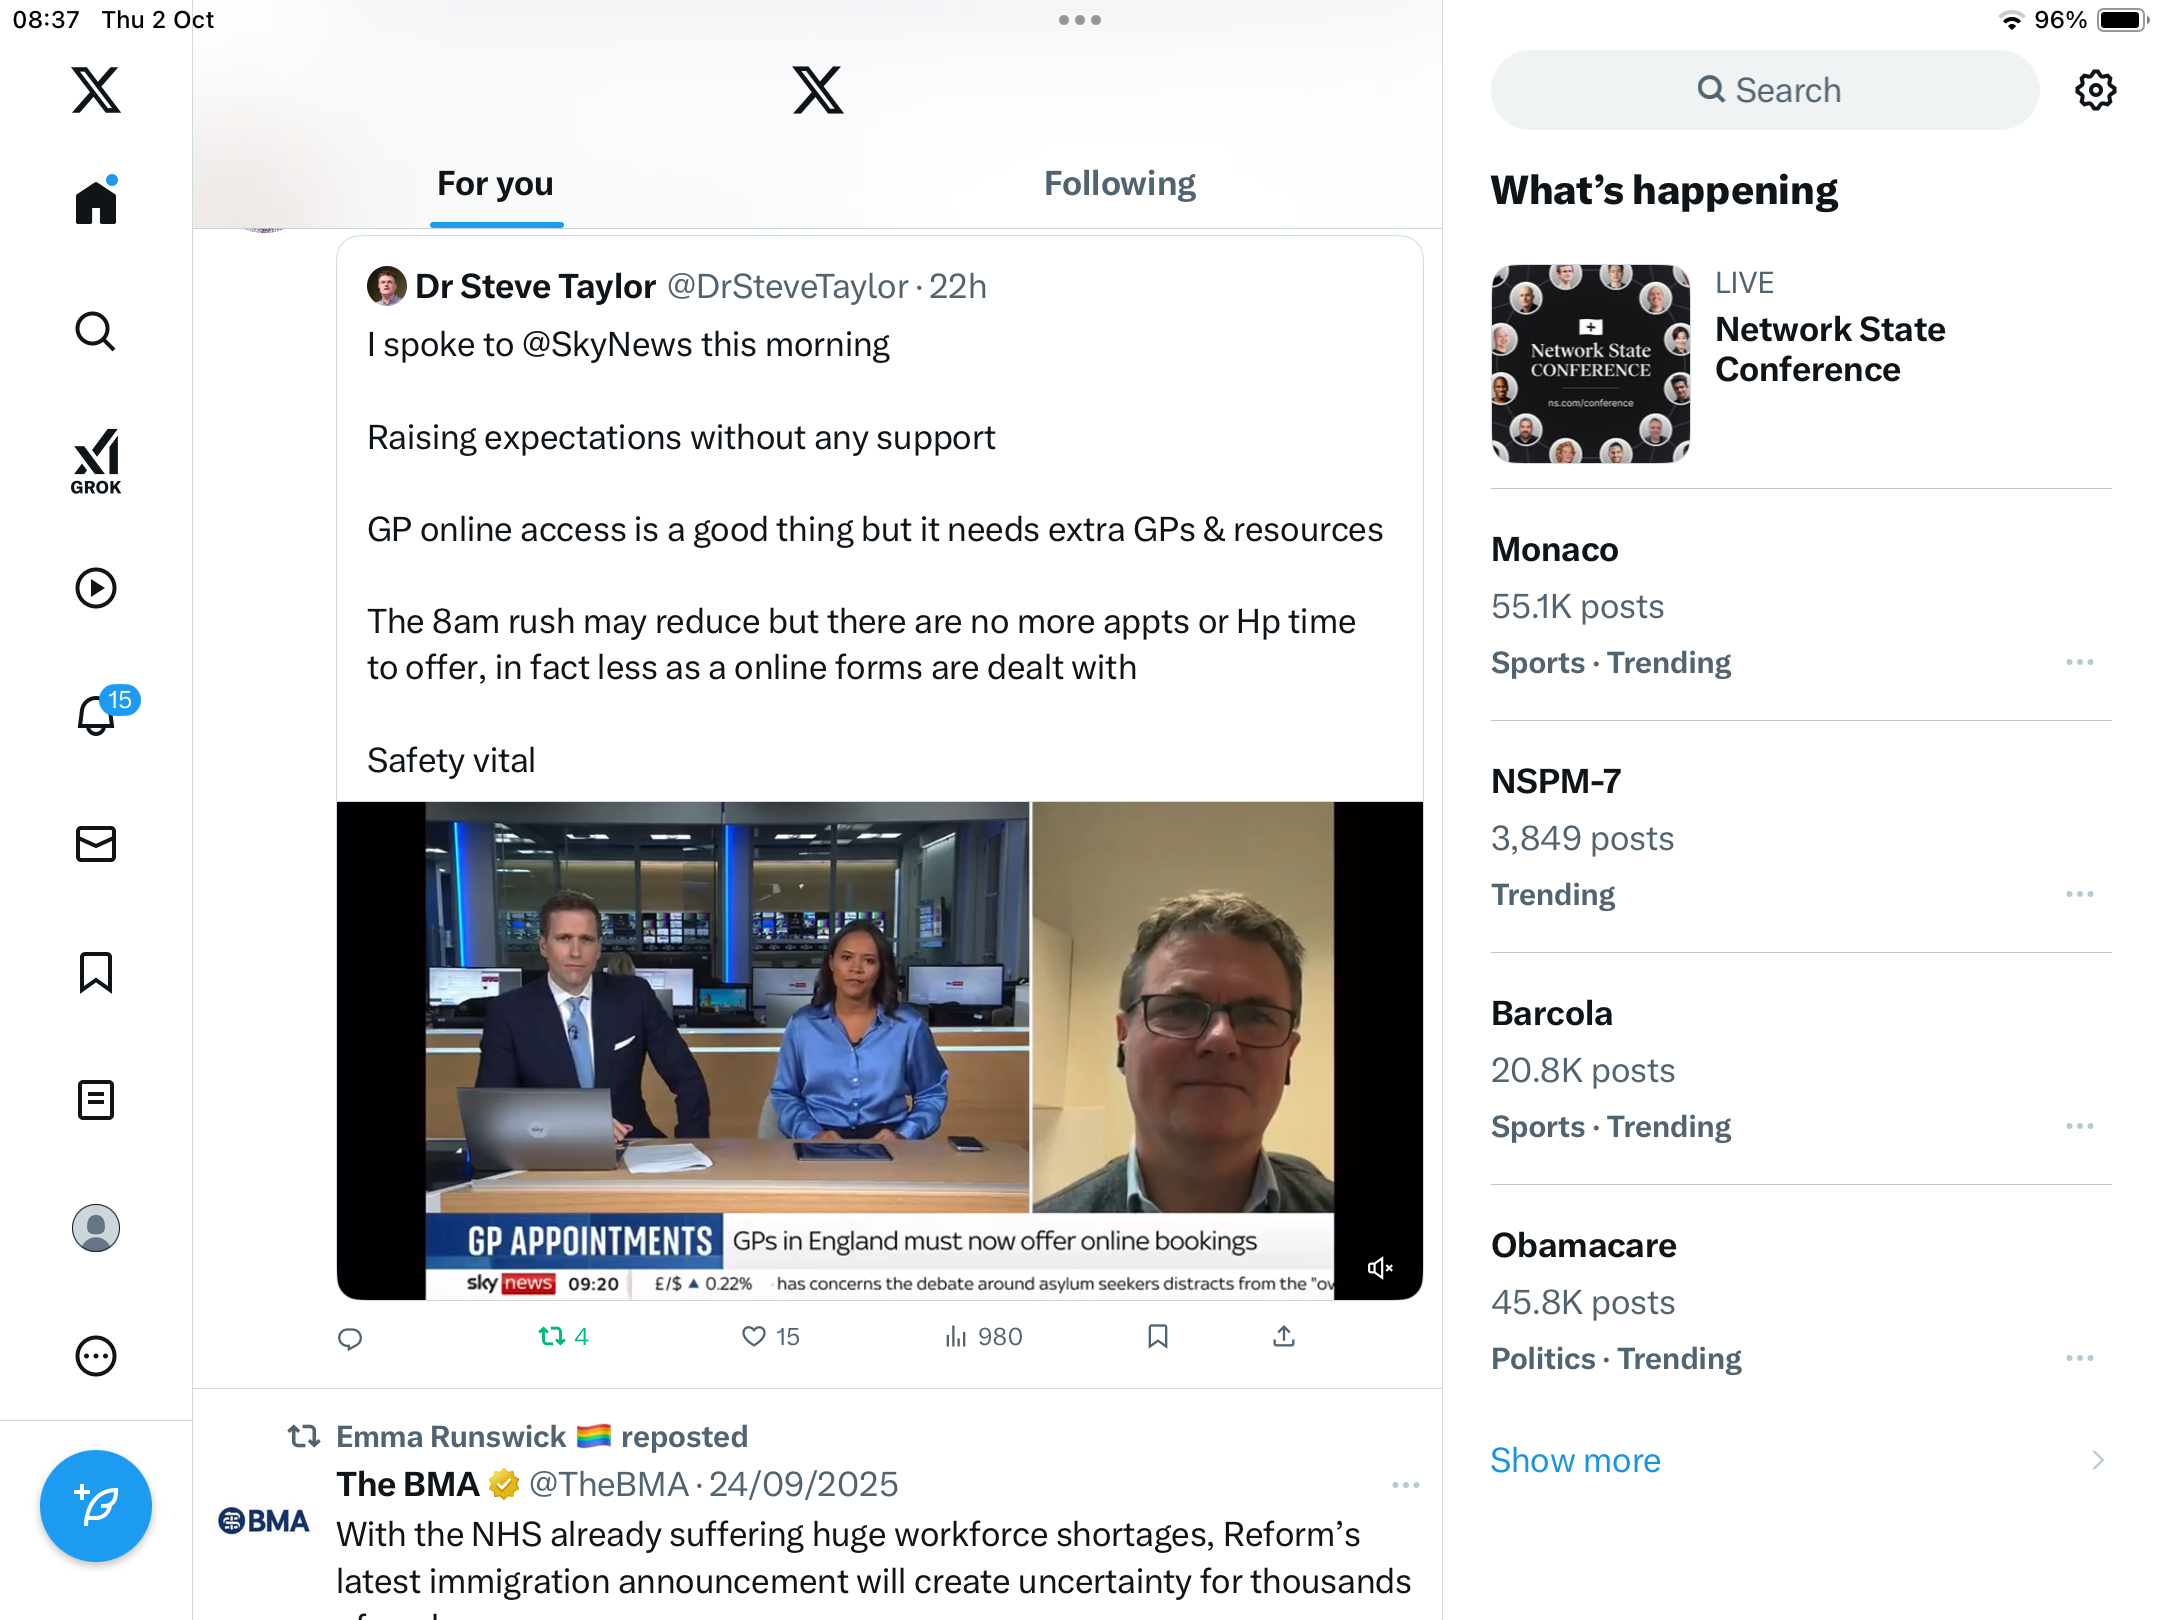Open the @DrSteveTaylor profile handle

tap(787, 287)
